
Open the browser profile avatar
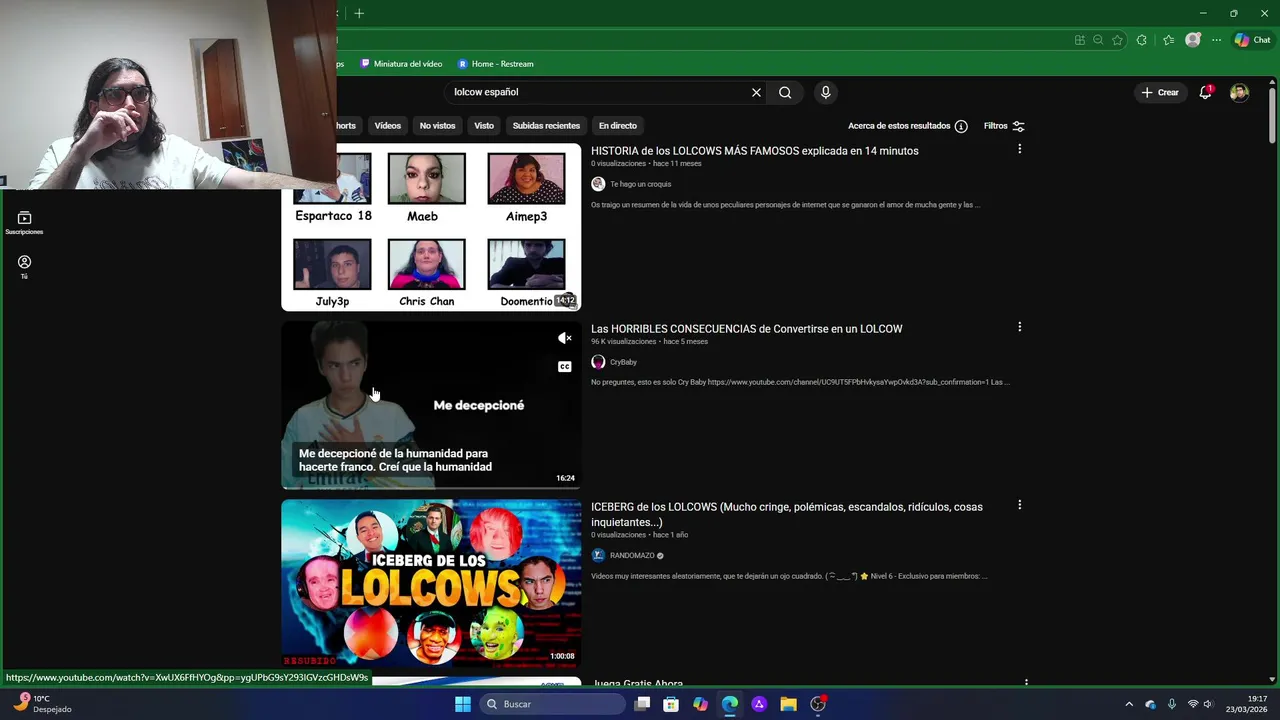(x=1192, y=40)
